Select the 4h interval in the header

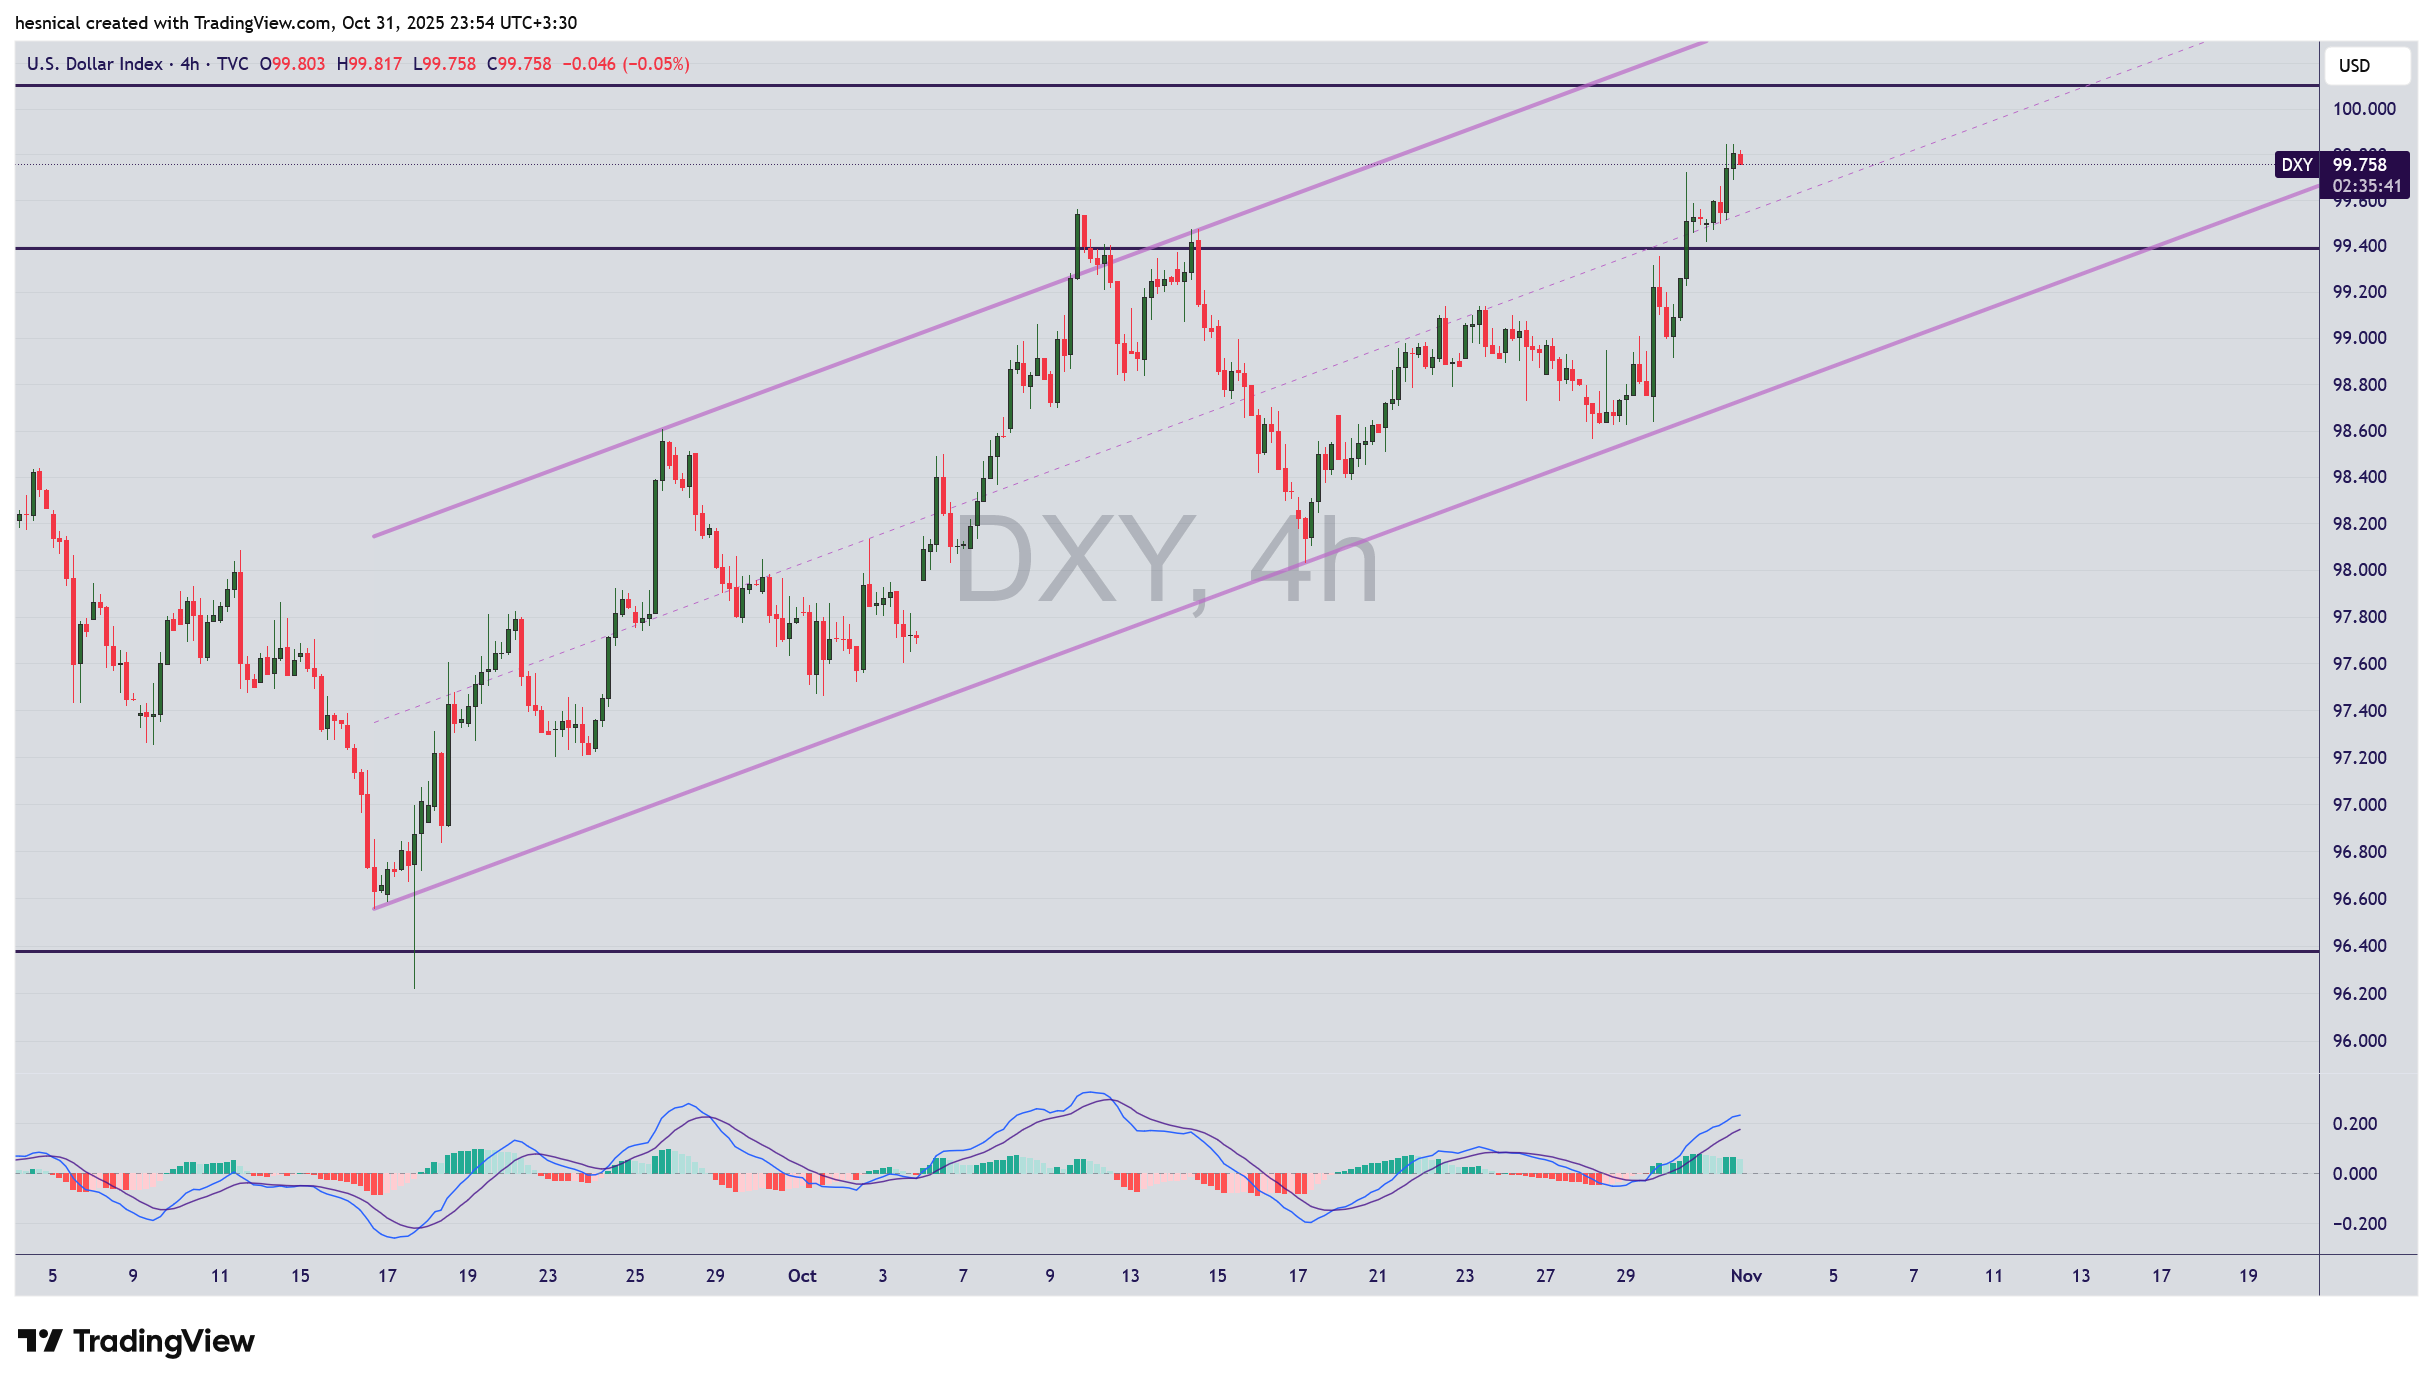click(189, 64)
